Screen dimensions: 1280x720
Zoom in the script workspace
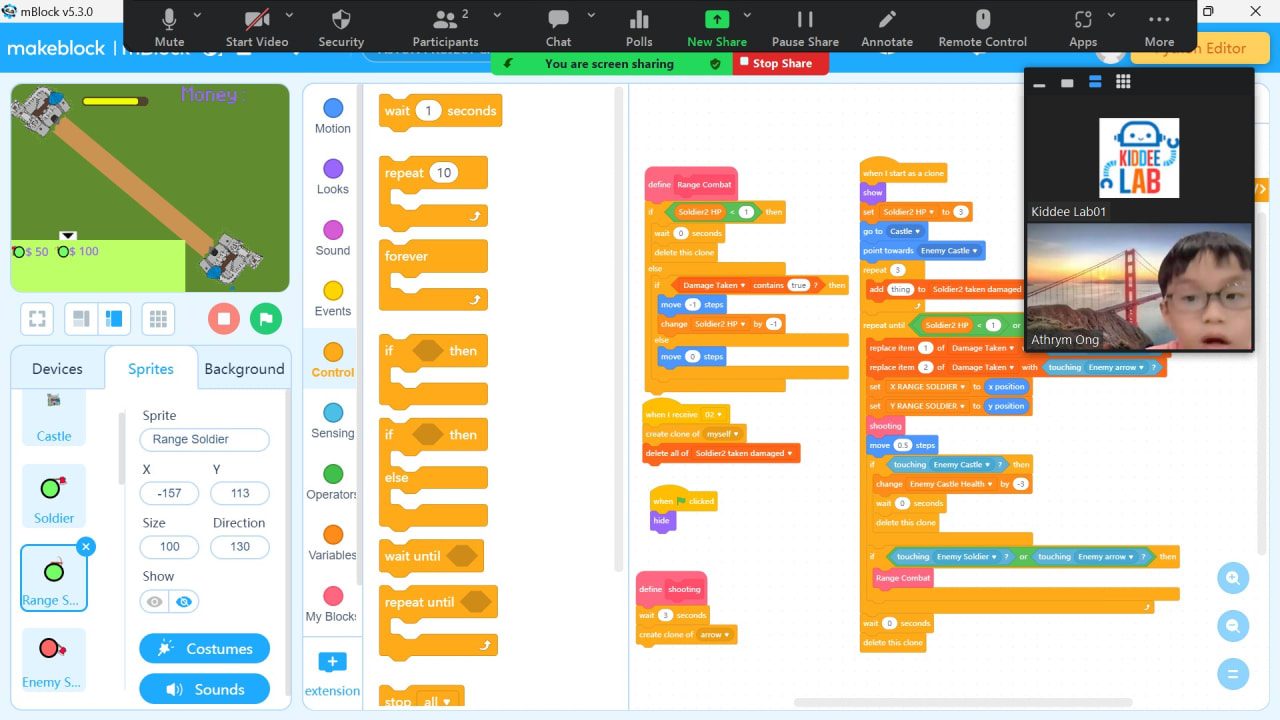[x=1233, y=578]
